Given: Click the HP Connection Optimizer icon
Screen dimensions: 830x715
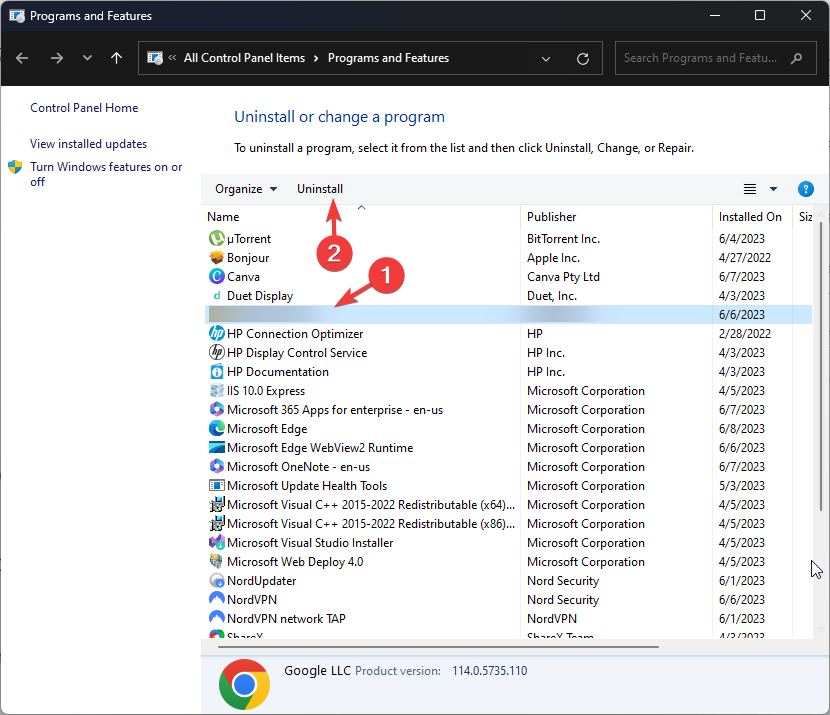Looking at the screenshot, I should (216, 333).
